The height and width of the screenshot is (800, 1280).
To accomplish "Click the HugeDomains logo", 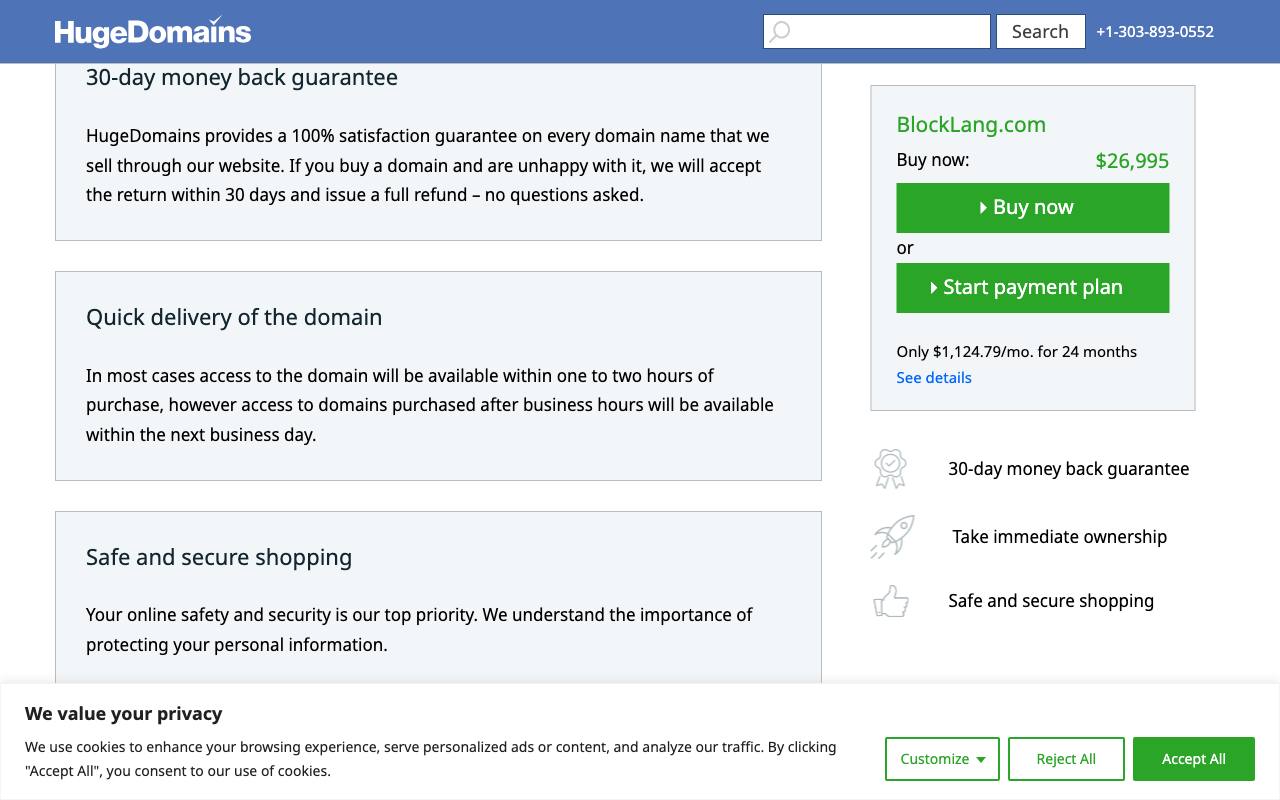I will click(x=153, y=31).
